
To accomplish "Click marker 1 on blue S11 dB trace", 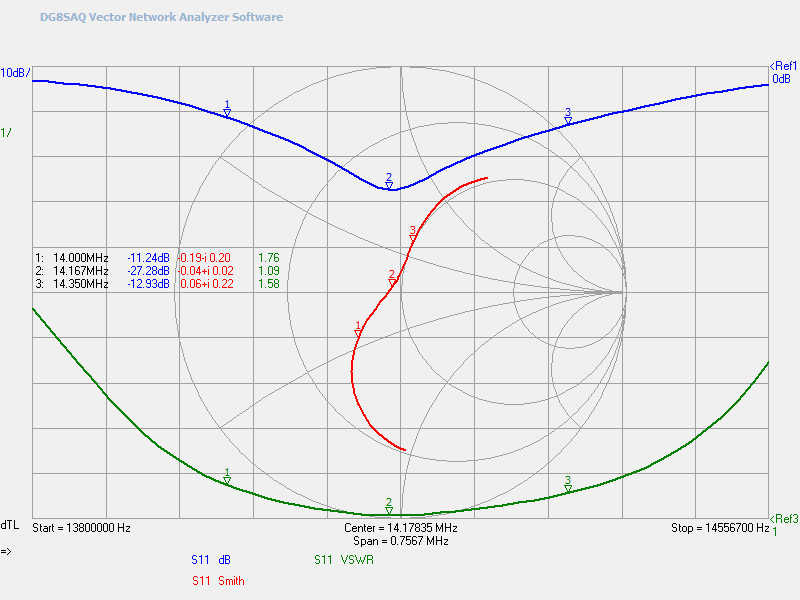I will (x=227, y=113).
